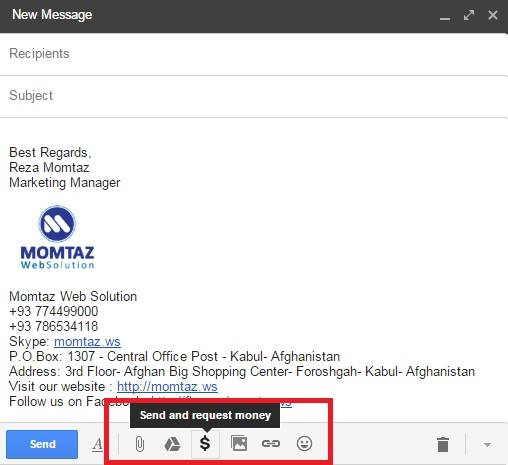Viewport: 508px width, 465px height.
Task: Pop out compose window to full-screen
Action: point(469,15)
